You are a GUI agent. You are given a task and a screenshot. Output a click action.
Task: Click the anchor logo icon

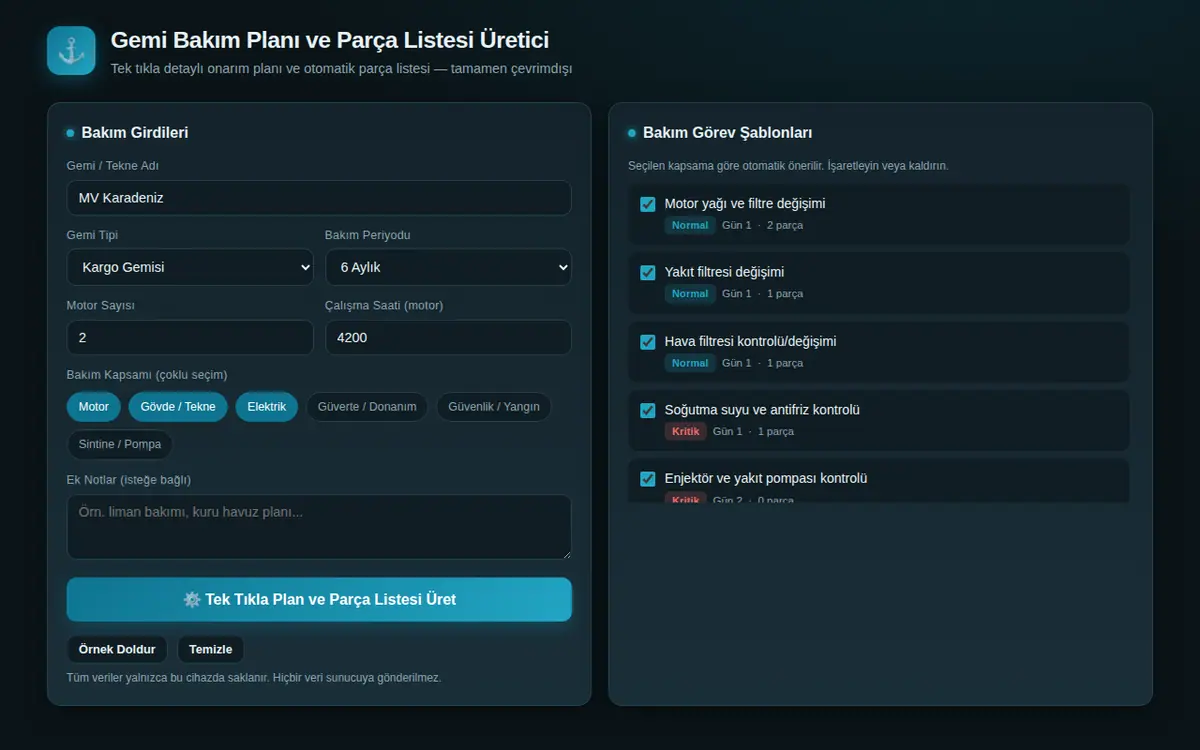click(x=71, y=50)
